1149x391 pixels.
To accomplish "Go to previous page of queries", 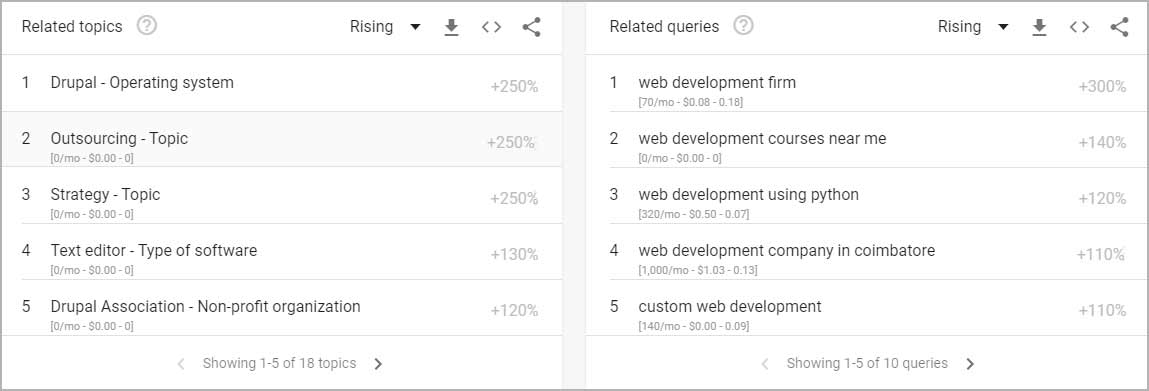I will click(x=765, y=364).
